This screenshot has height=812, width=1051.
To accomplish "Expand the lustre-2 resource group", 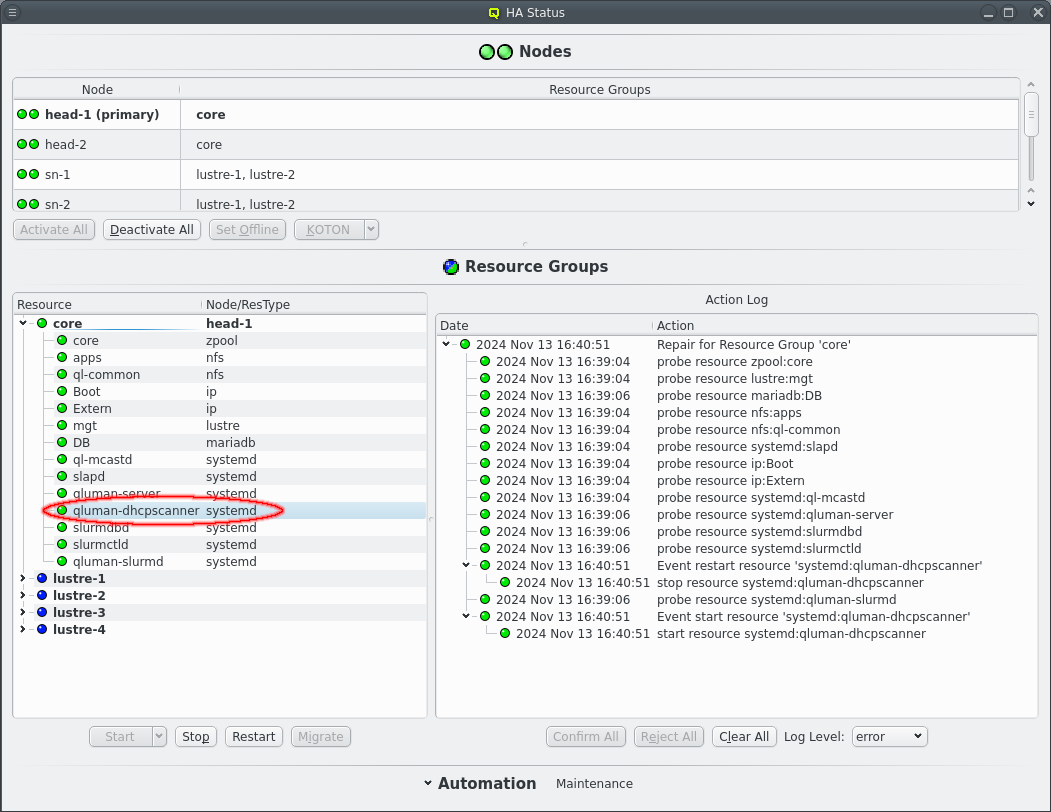I will pyautogui.click(x=23, y=595).
